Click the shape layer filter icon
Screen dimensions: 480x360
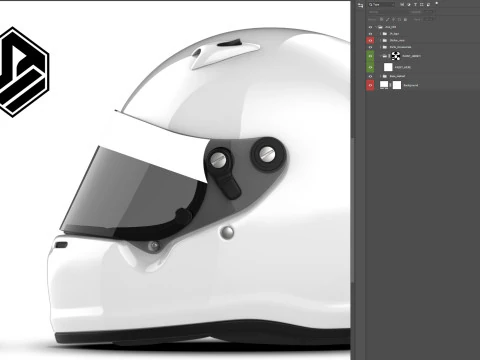pyautogui.click(x=422, y=5)
